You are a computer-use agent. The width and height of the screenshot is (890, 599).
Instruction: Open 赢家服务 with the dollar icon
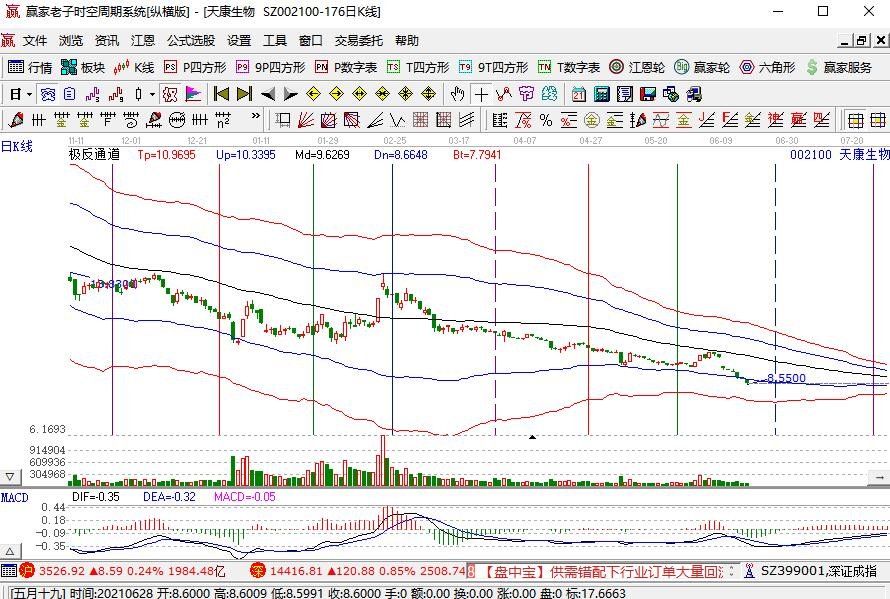tap(839, 68)
